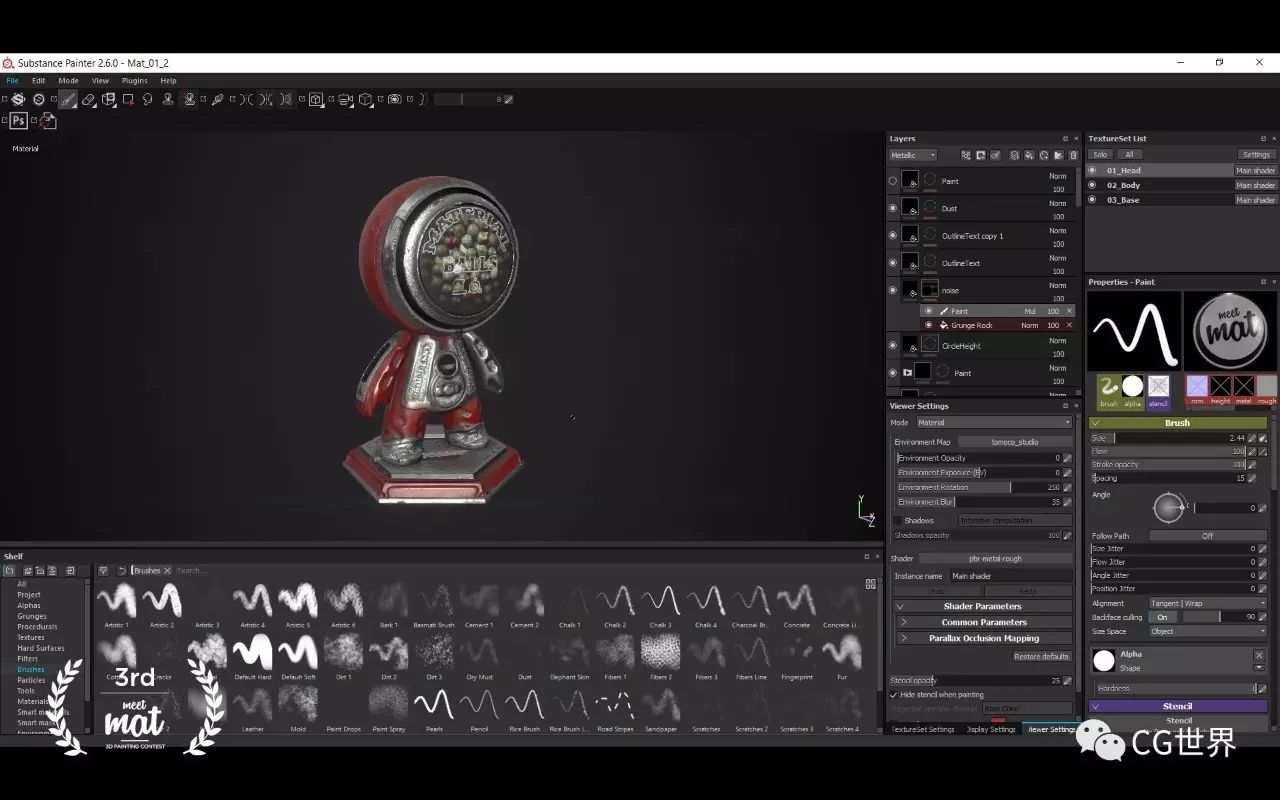Image resolution: width=1280 pixels, height=800 pixels.
Task: Adjust the Environment Rotation slider
Action: [x=978, y=487]
